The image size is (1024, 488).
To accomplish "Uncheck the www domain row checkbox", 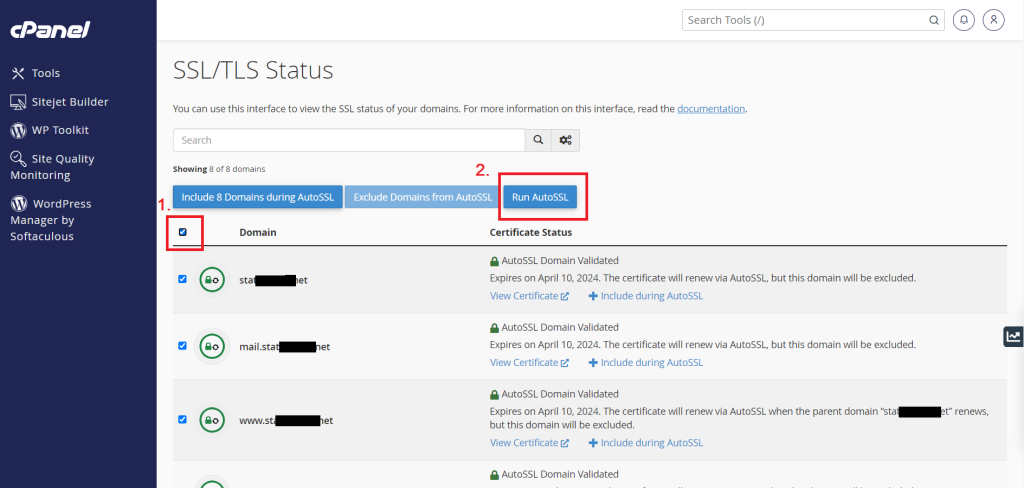I will 182,419.
